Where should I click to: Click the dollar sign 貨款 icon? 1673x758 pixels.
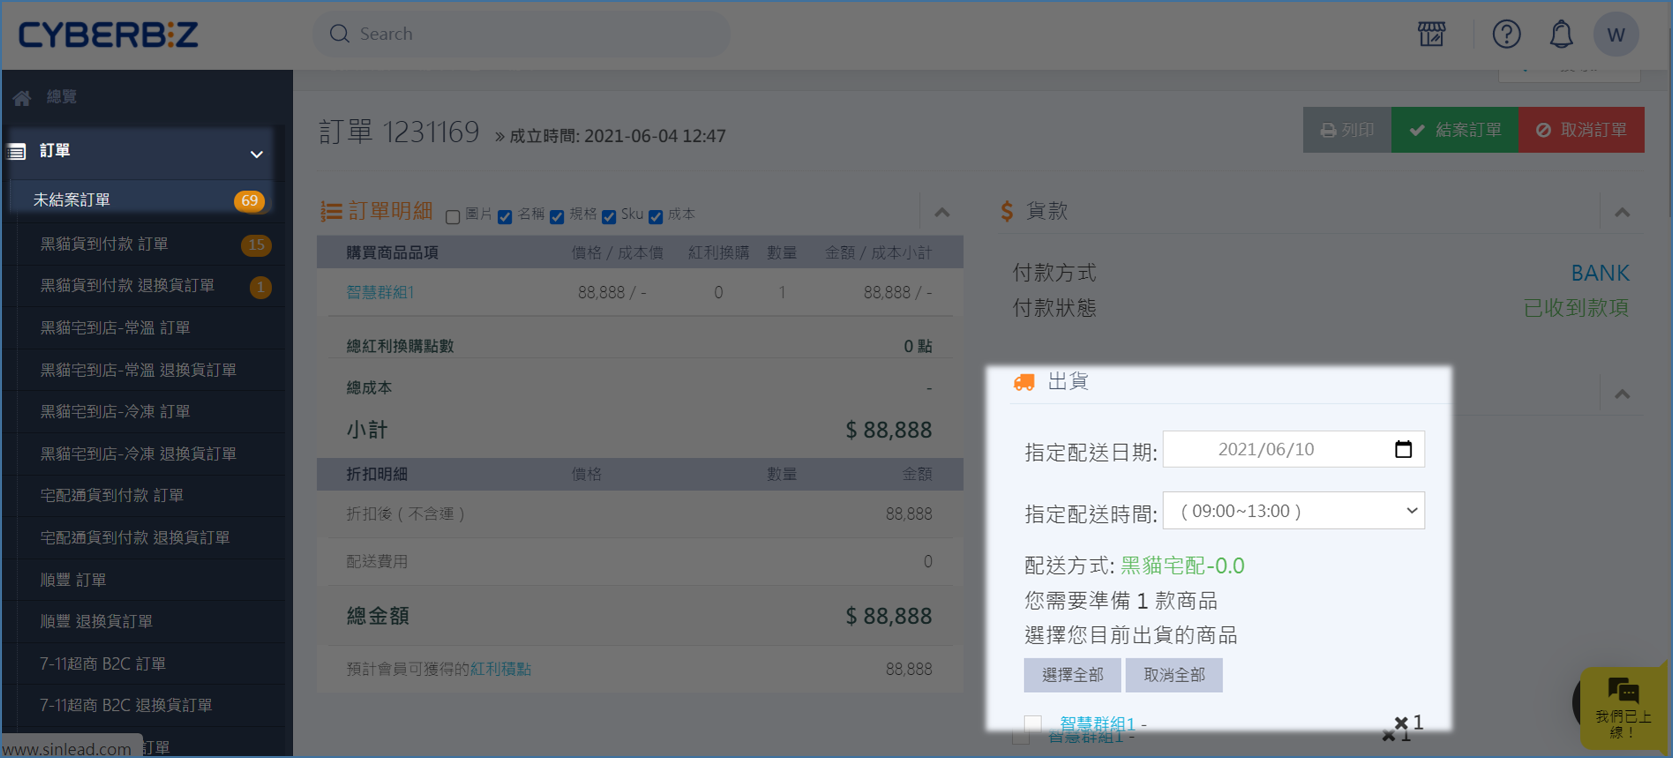[x=1007, y=211]
